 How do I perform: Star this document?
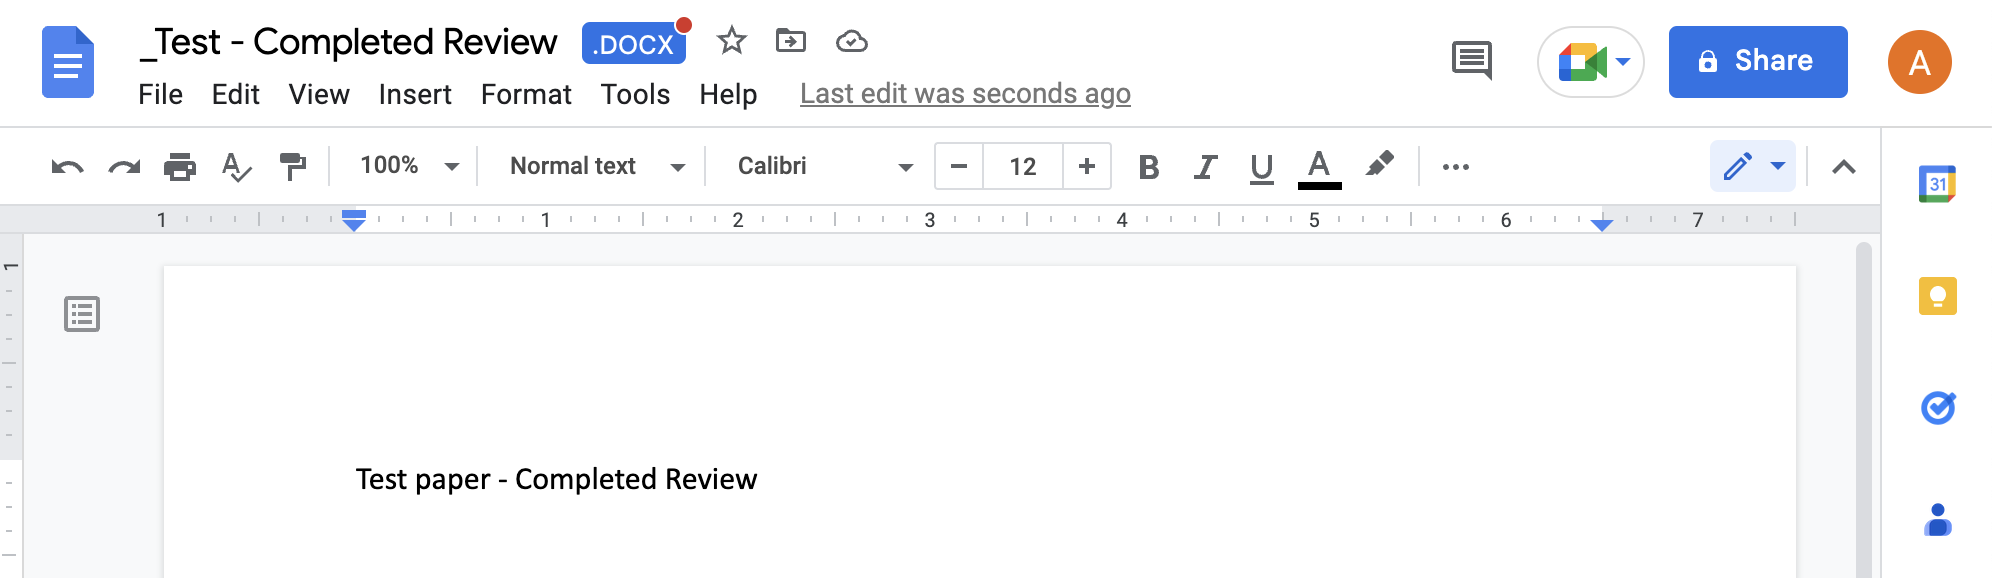point(732,41)
